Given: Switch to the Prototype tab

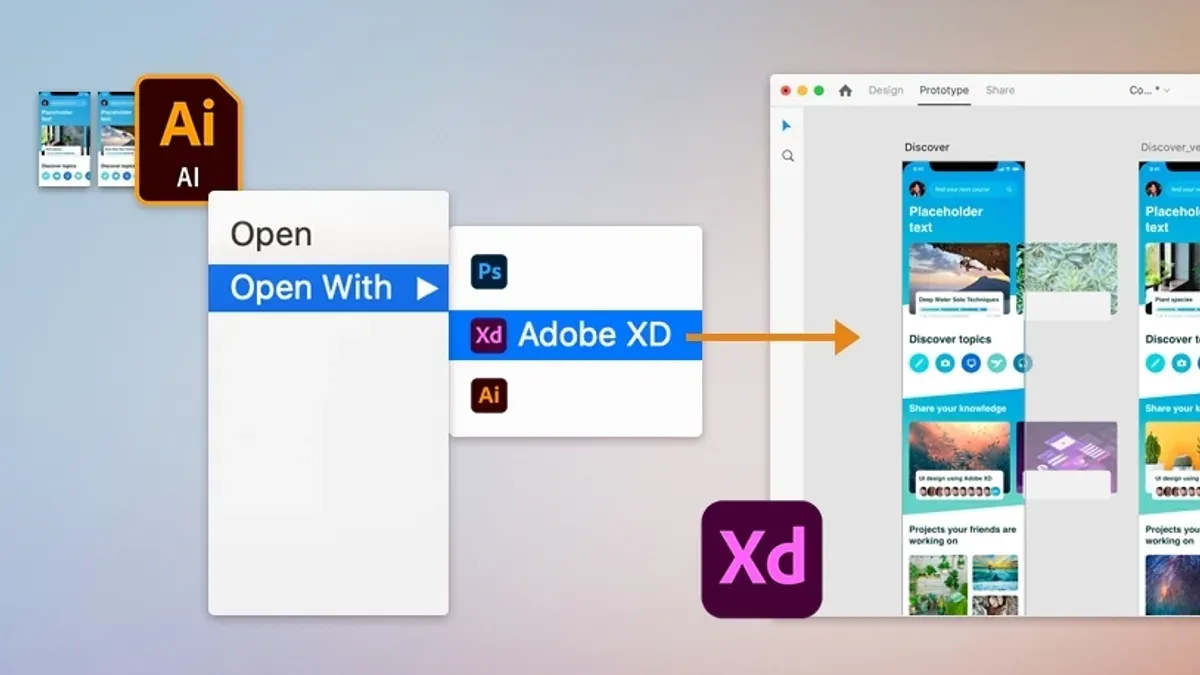Looking at the screenshot, I should (x=944, y=90).
